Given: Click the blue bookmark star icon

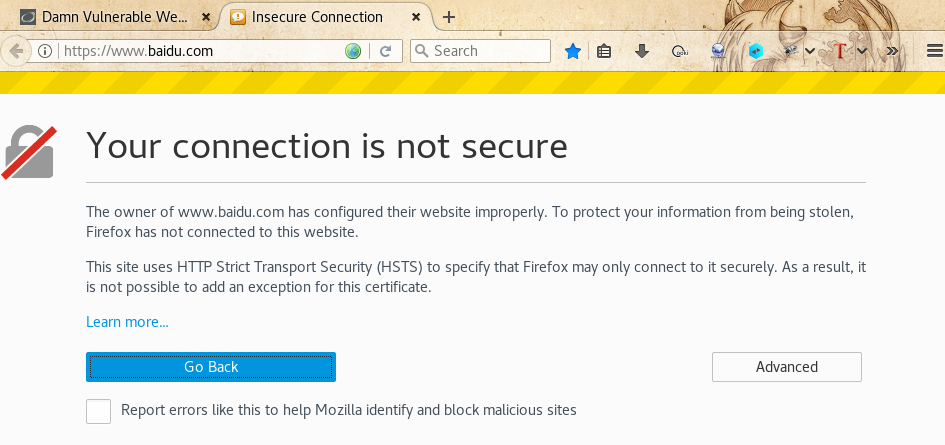Looking at the screenshot, I should (573, 51).
